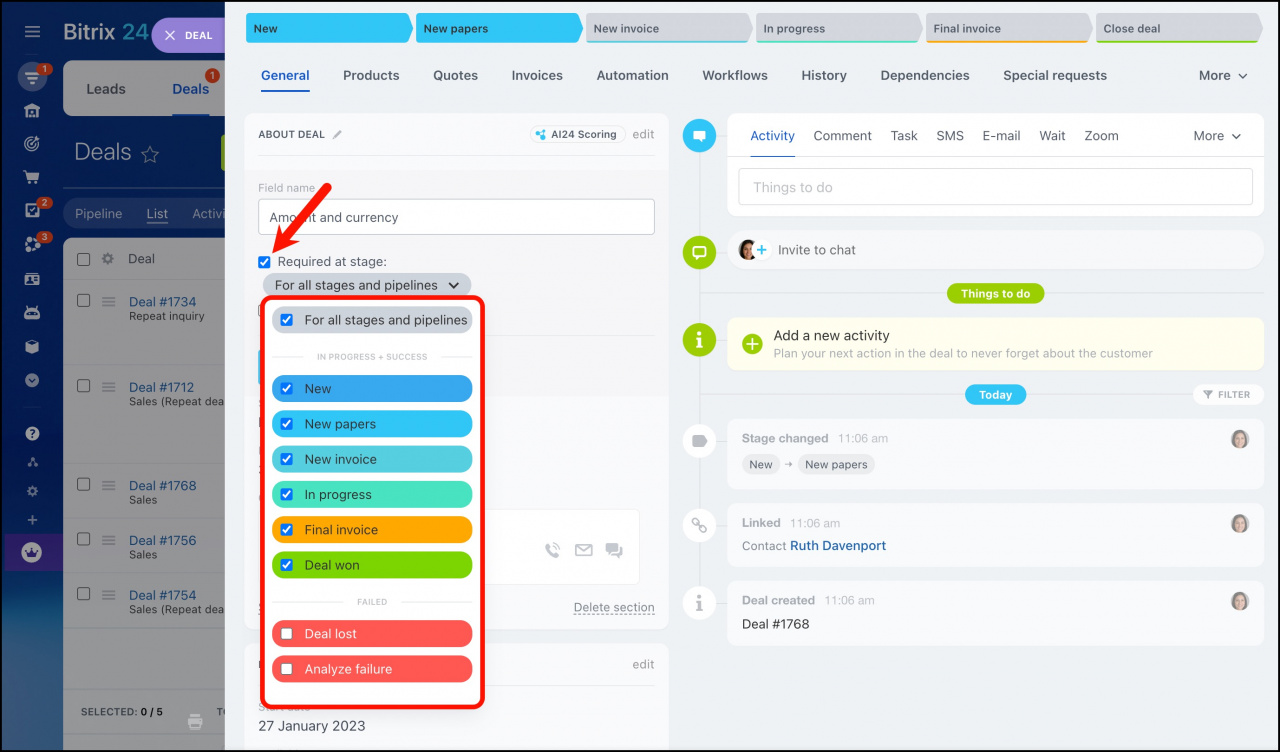
Task: Open row menu for Deal #1734
Action: (110, 301)
